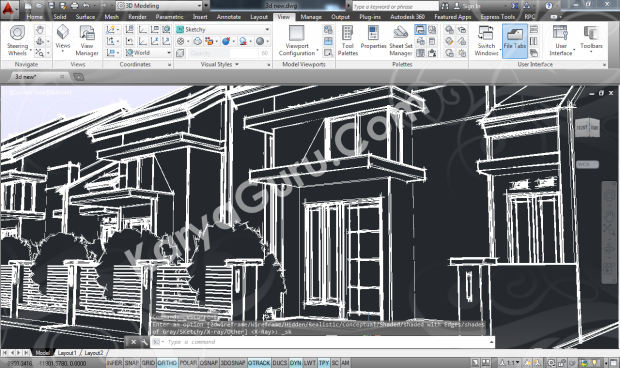Open the Steering Wheels tool
Image resolution: width=620 pixels, height=368 pixels.
pyautogui.click(x=17, y=40)
